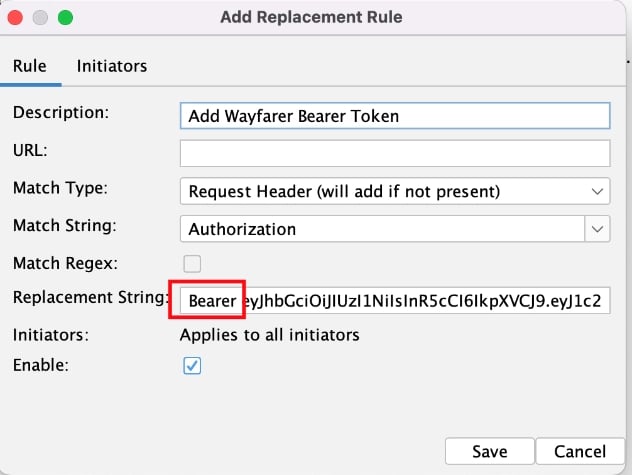
Task: Click the red close window button
Action: click(15, 18)
